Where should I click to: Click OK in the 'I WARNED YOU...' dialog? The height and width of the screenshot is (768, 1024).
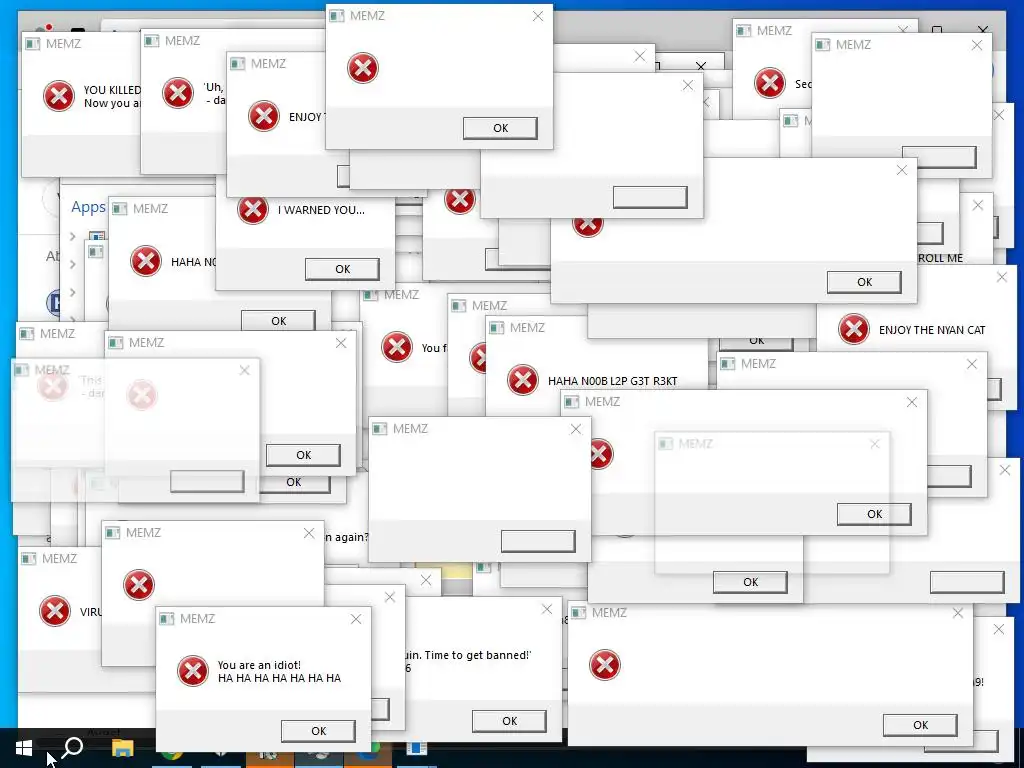(x=342, y=269)
